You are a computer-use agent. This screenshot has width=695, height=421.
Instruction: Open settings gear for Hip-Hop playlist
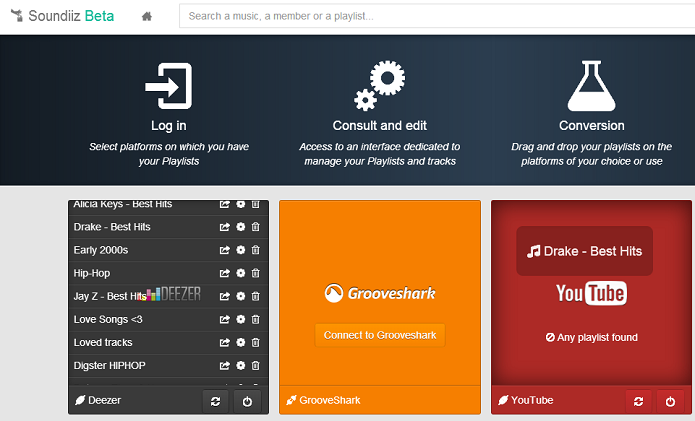click(241, 273)
